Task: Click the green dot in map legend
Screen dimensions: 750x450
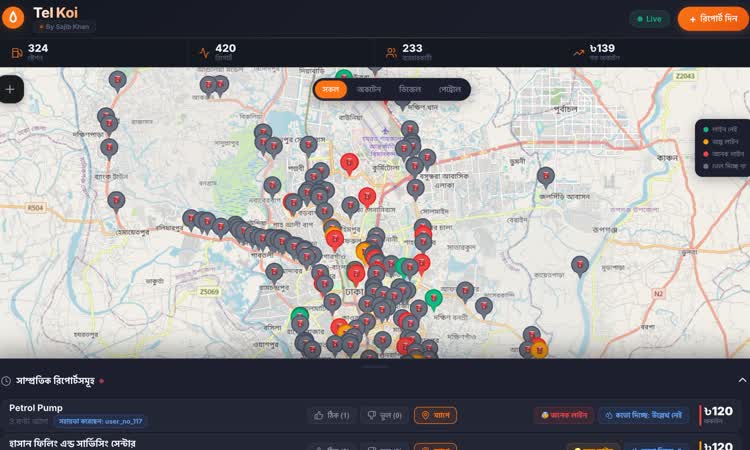Action: [x=706, y=130]
